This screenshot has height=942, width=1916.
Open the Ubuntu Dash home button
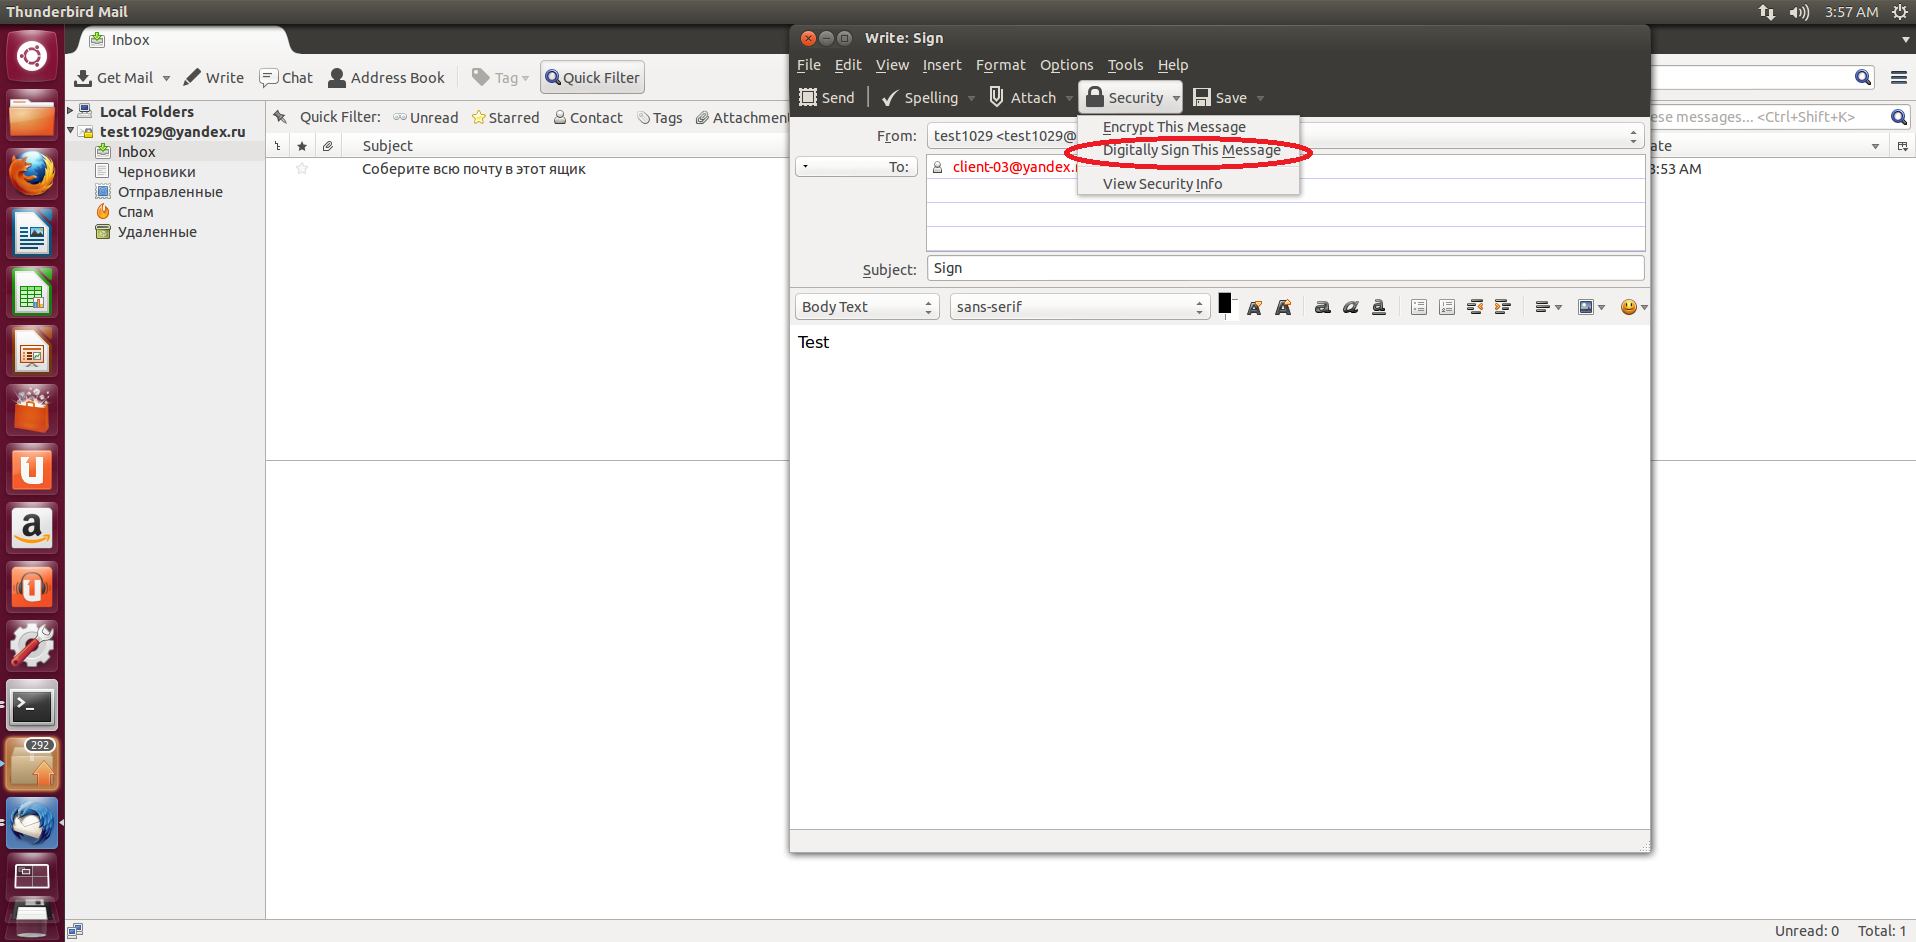[32, 55]
